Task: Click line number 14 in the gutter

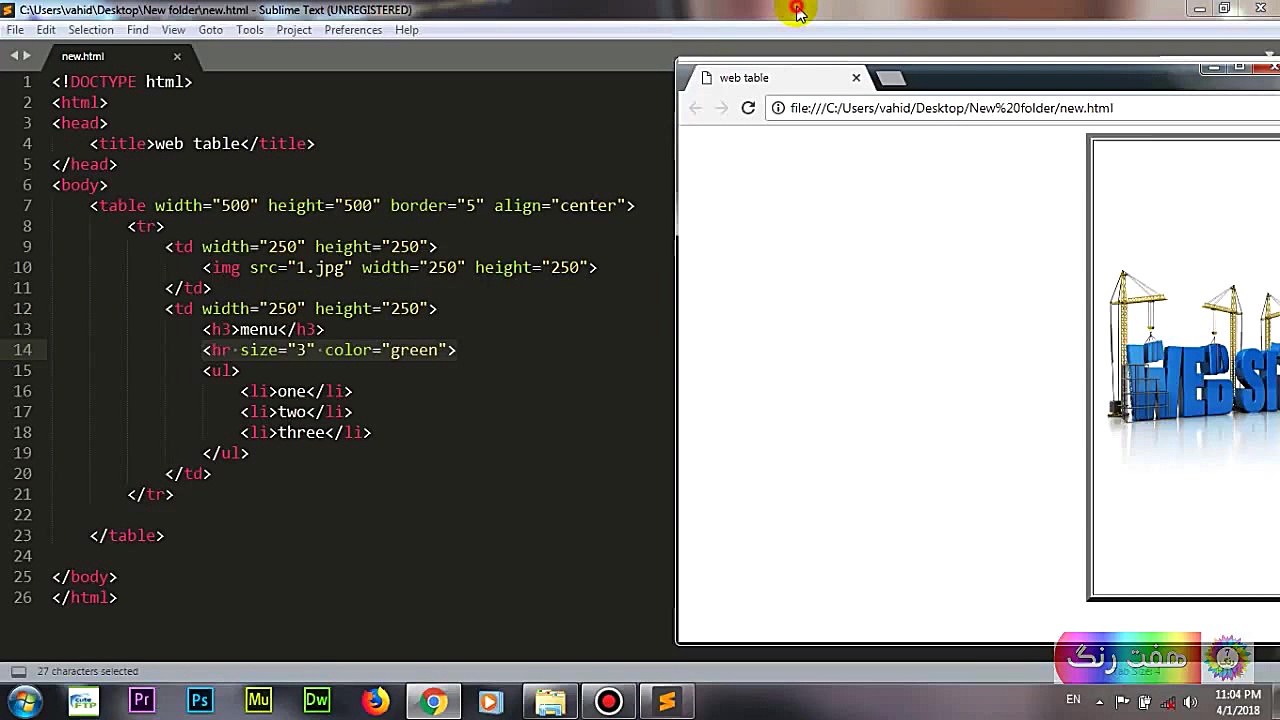Action: click(23, 350)
